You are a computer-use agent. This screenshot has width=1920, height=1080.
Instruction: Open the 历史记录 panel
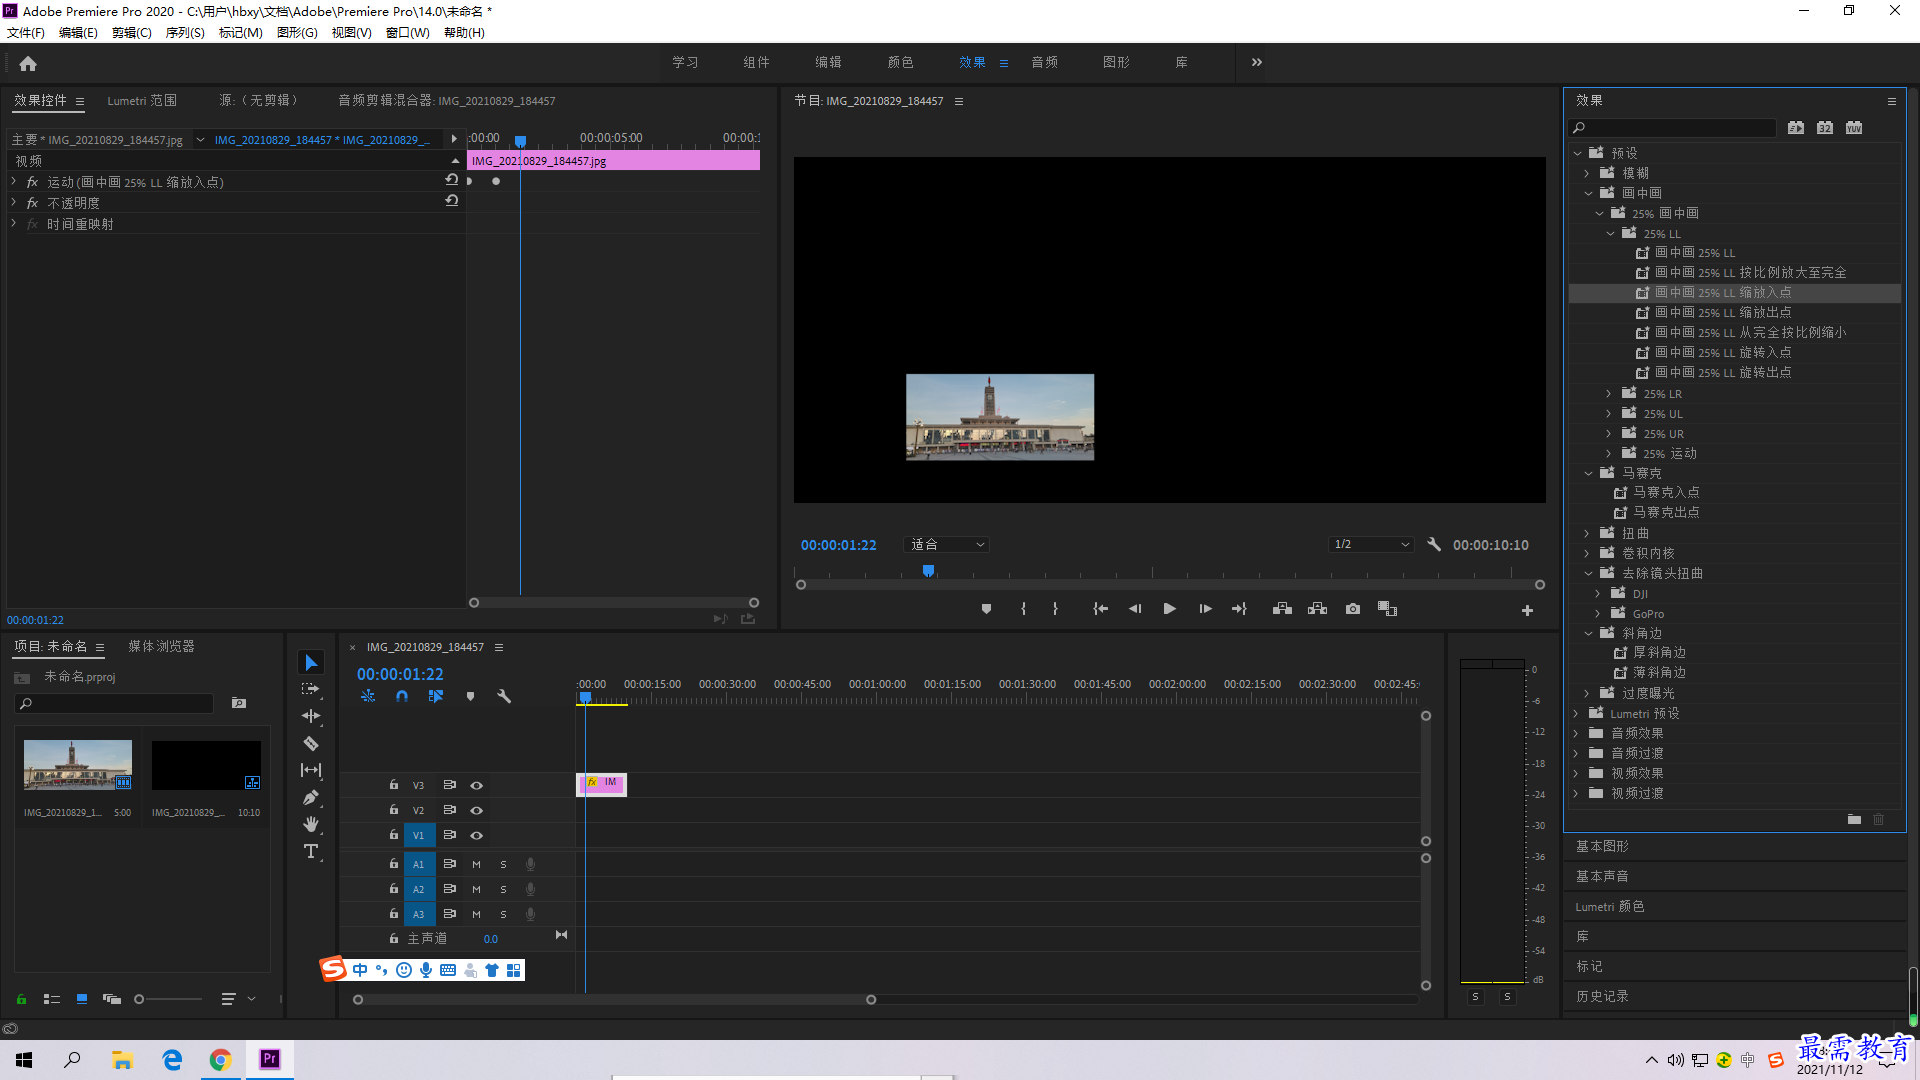point(1602,996)
